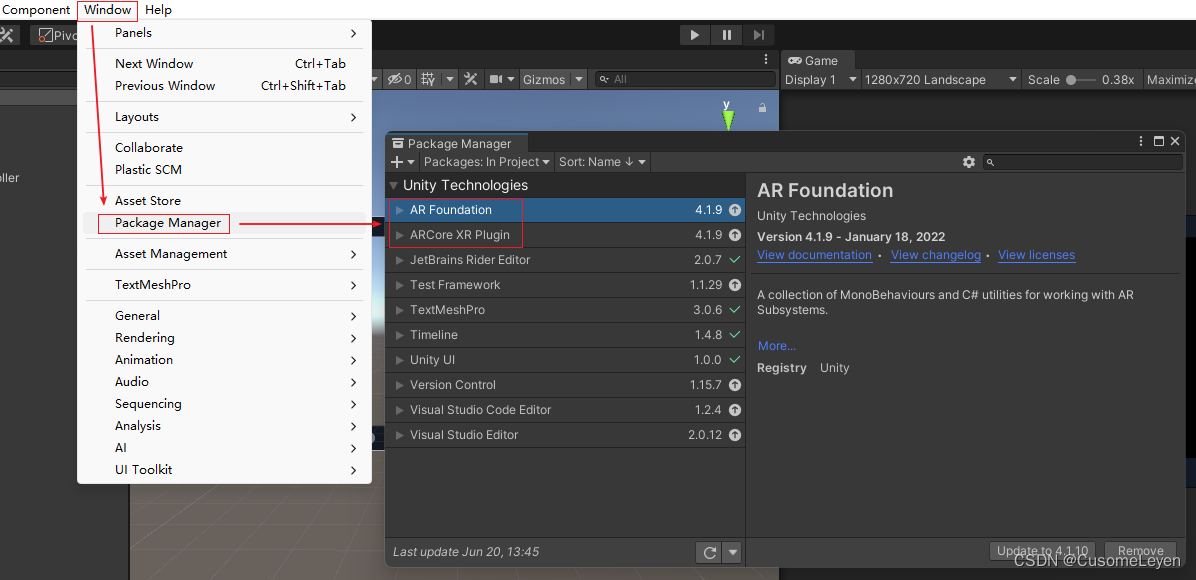Click JetBrains Rider Editor green checkmark
This screenshot has width=1196, height=580.
735,260
